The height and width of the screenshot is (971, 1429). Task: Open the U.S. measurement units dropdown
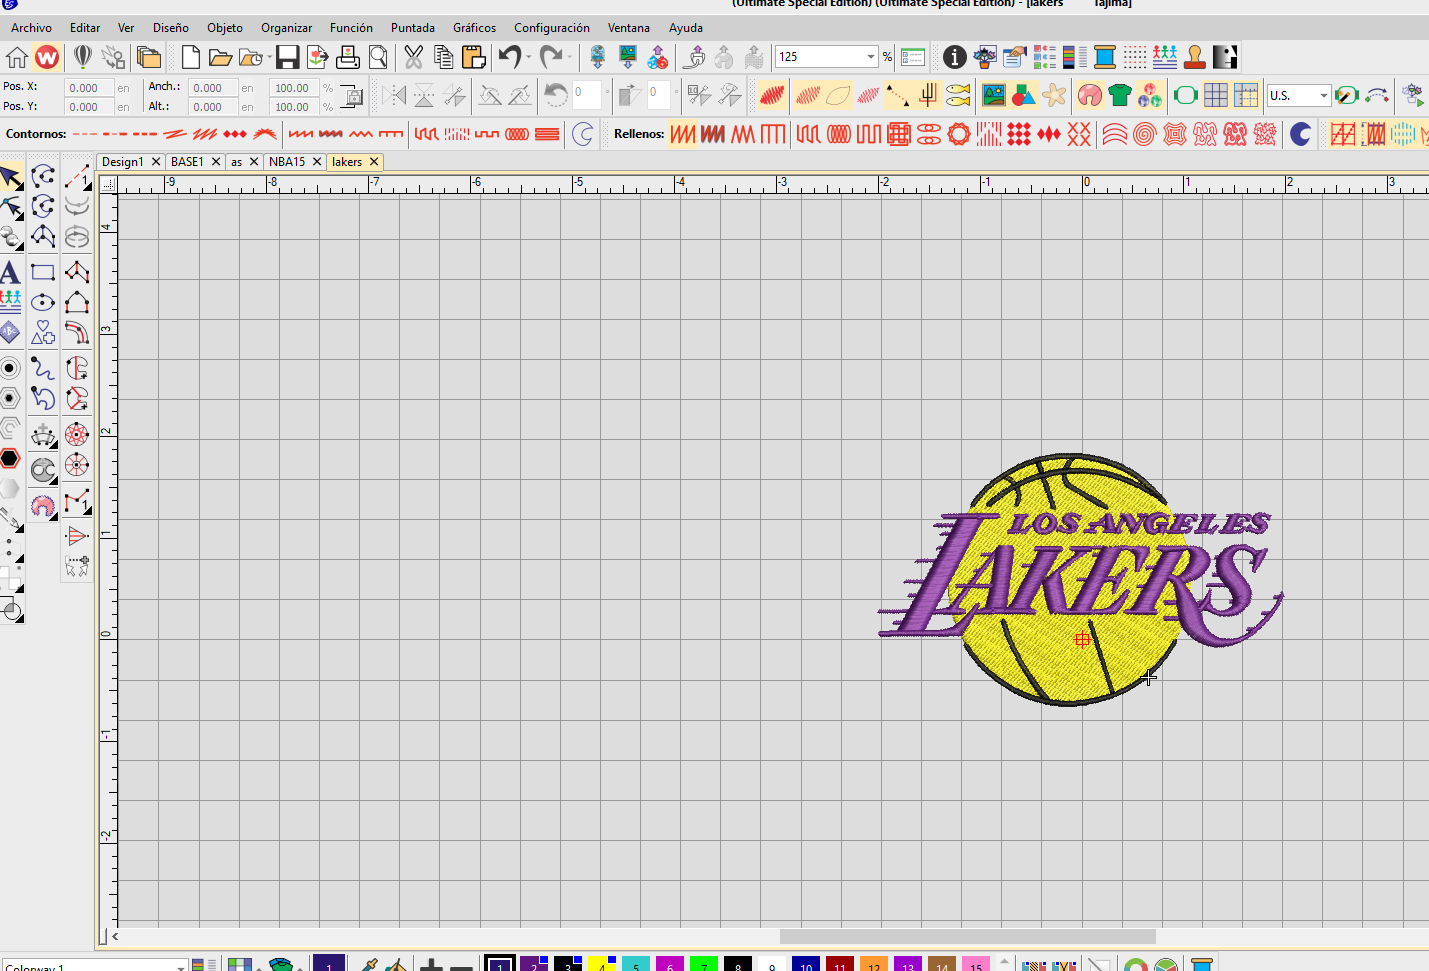click(1323, 96)
